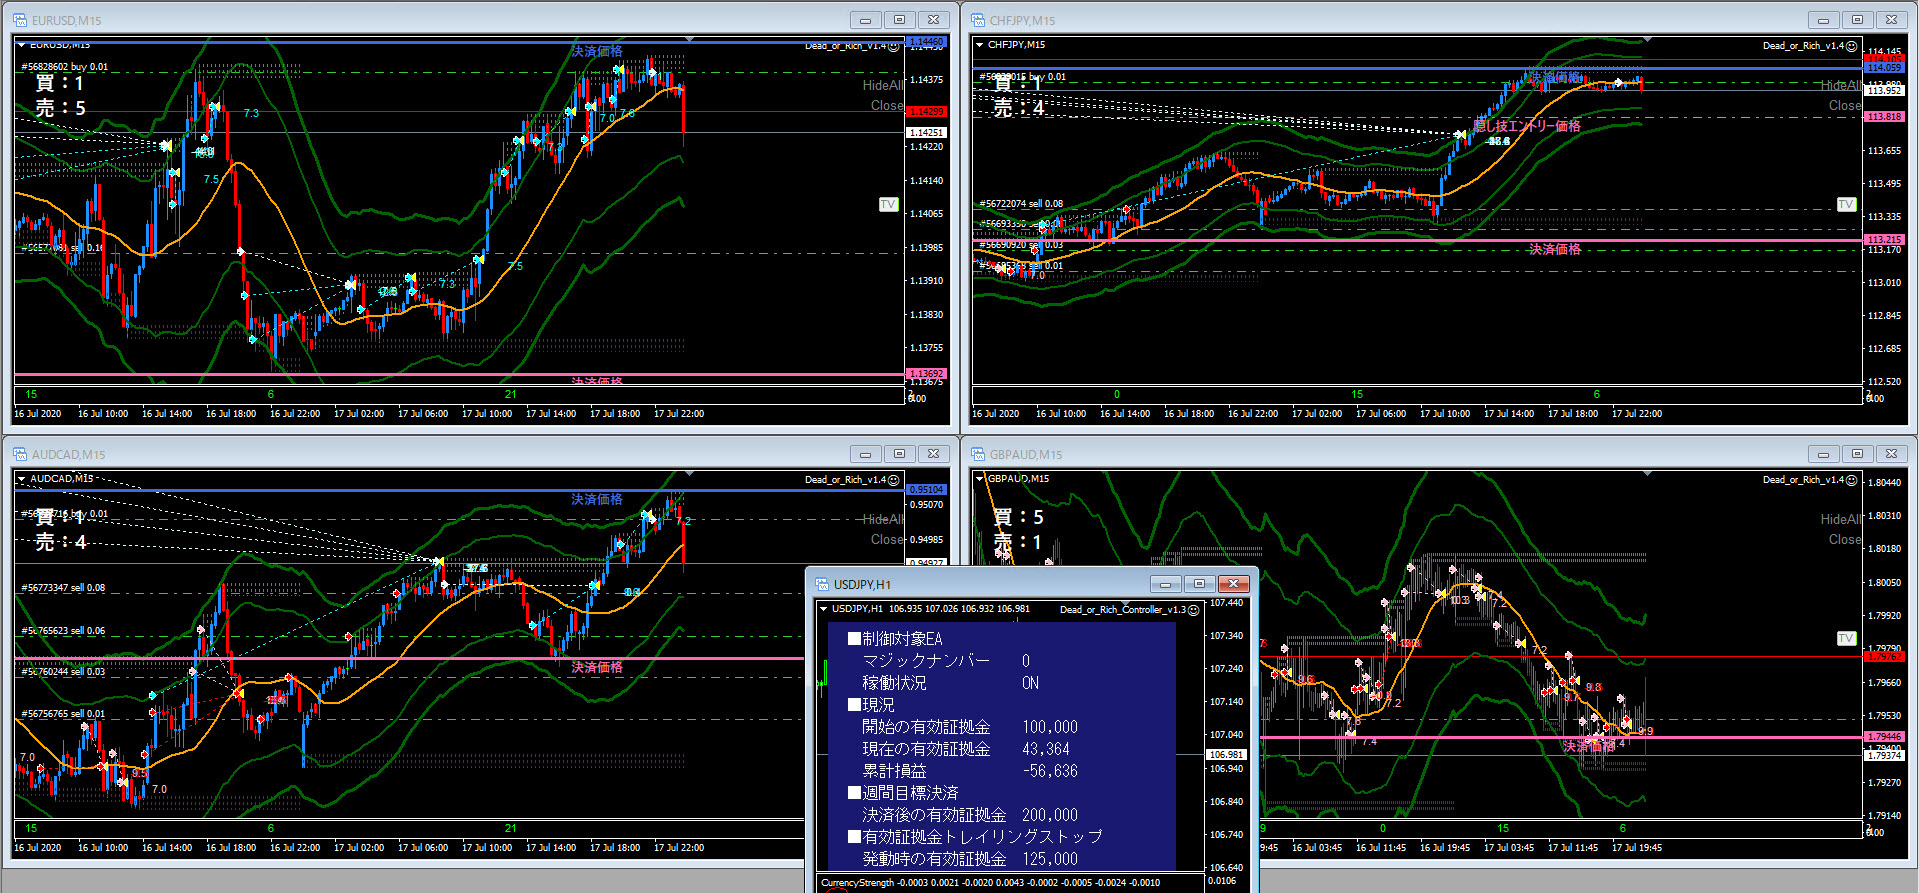Viewport: 1919px width, 893px height.
Task: Click the smiley EA icon in USDJPY chart
Action: [x=1193, y=610]
